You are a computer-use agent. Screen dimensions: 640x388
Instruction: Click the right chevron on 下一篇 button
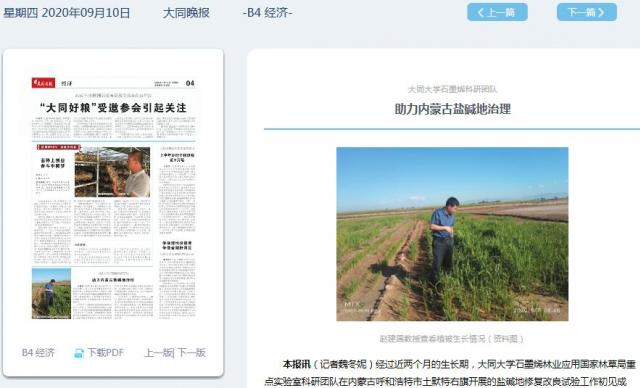coord(600,13)
